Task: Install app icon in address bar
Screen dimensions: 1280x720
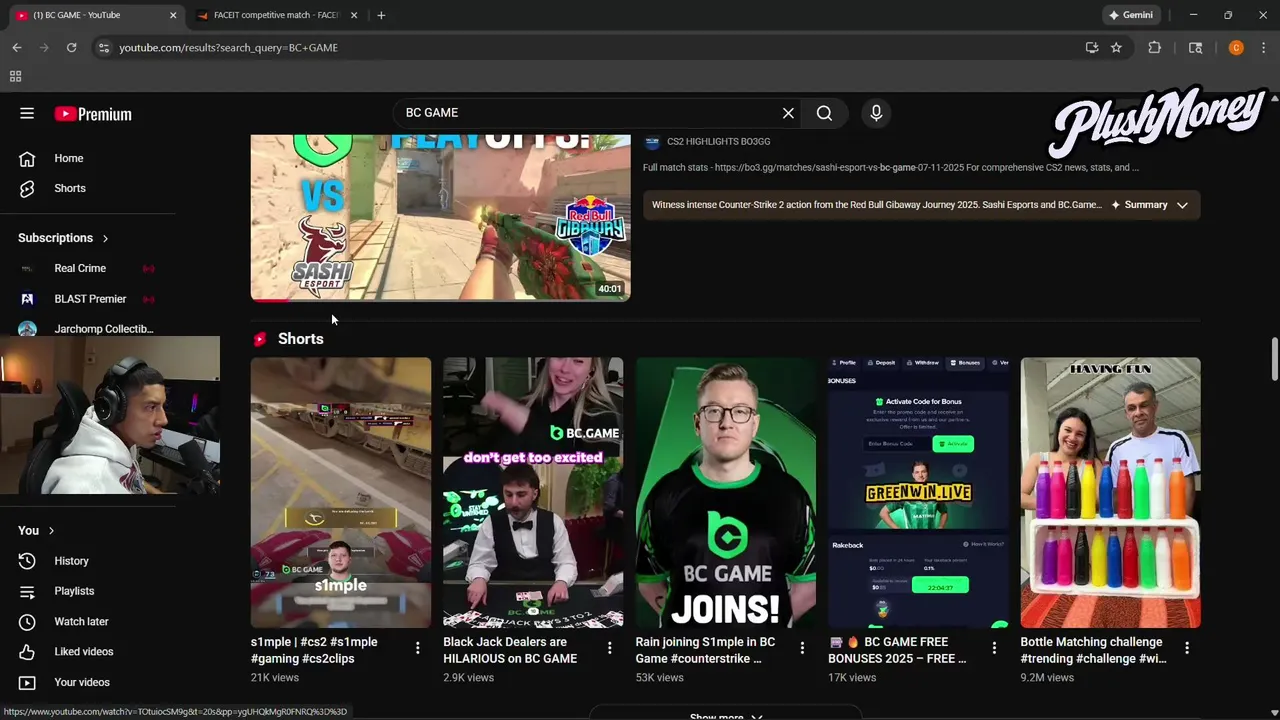Action: point(1091,47)
